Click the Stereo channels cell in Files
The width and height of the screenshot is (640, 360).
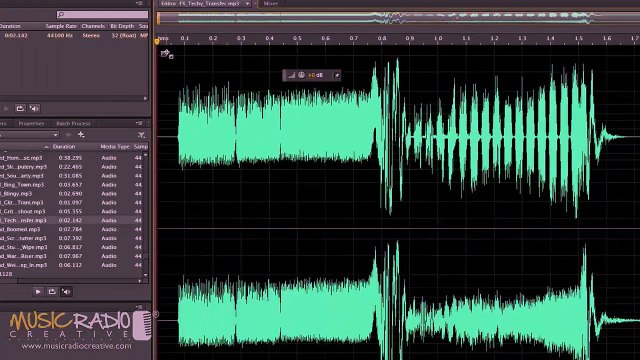coord(91,36)
